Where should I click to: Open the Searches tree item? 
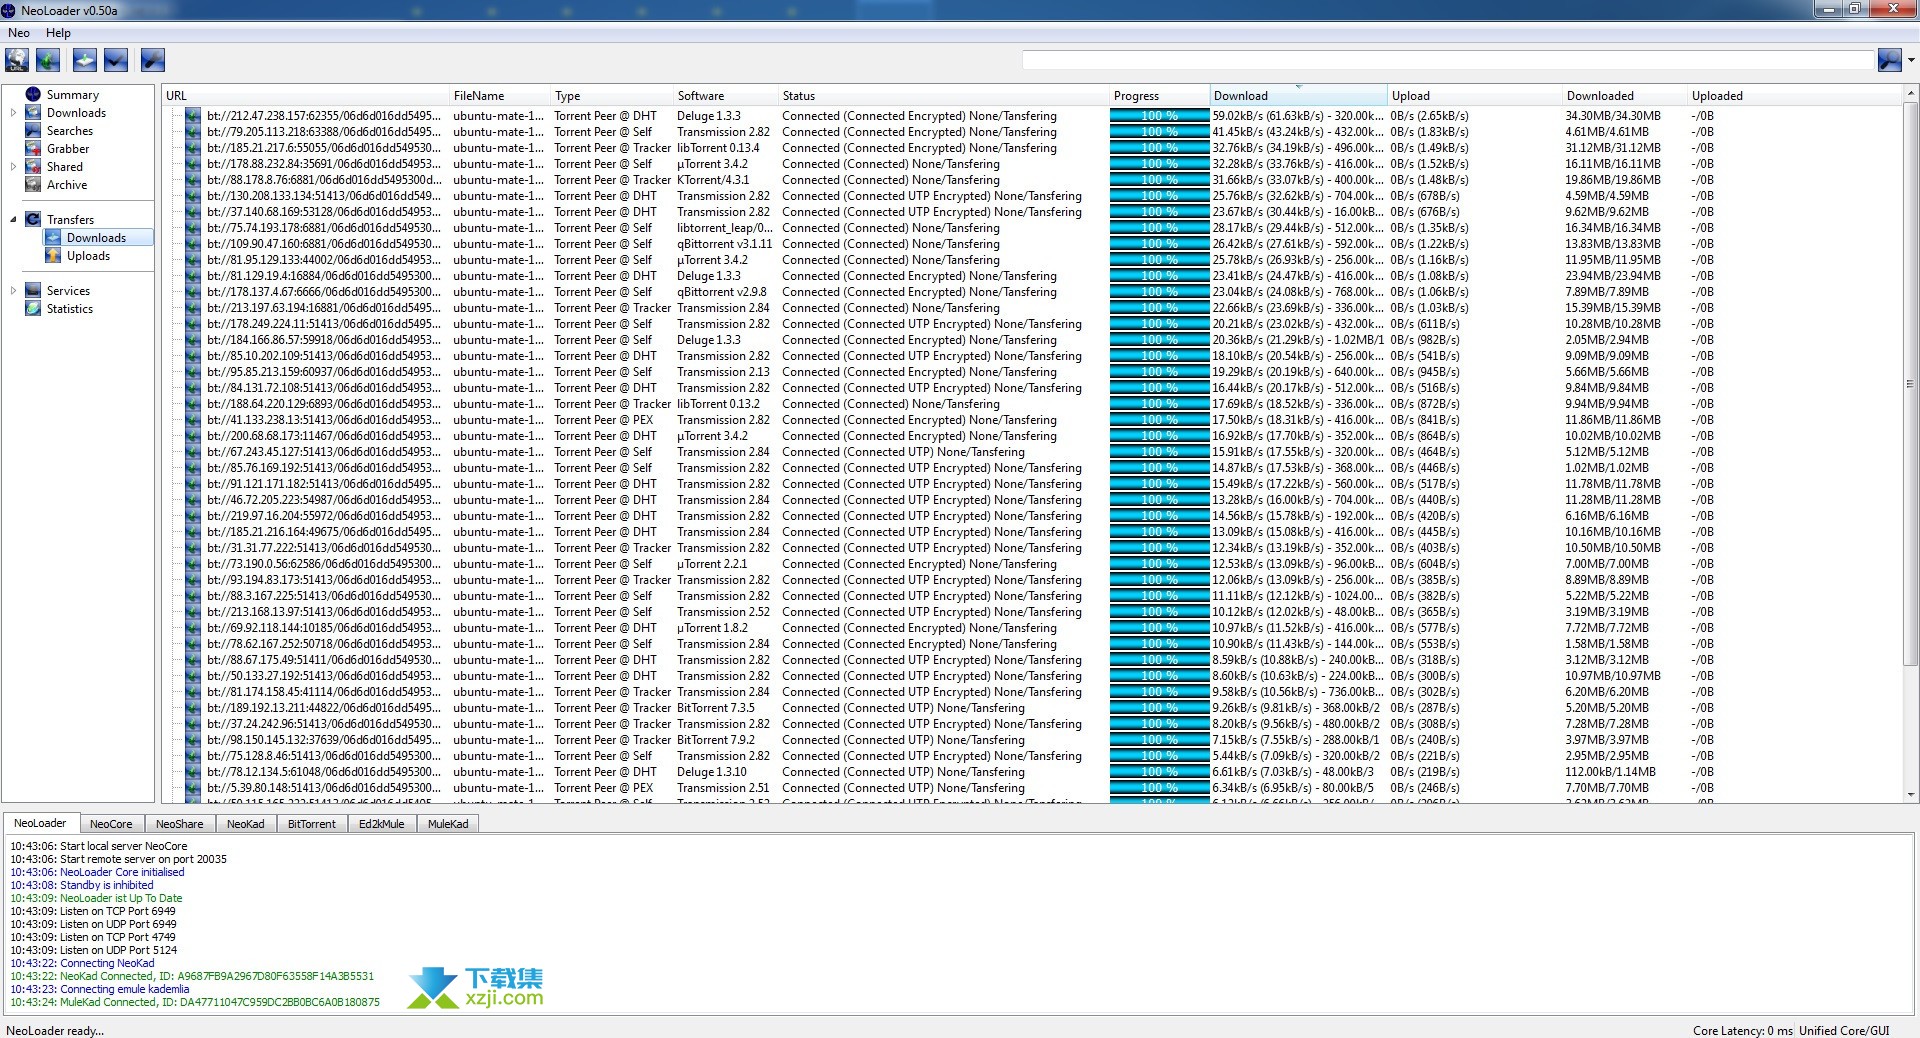70,131
